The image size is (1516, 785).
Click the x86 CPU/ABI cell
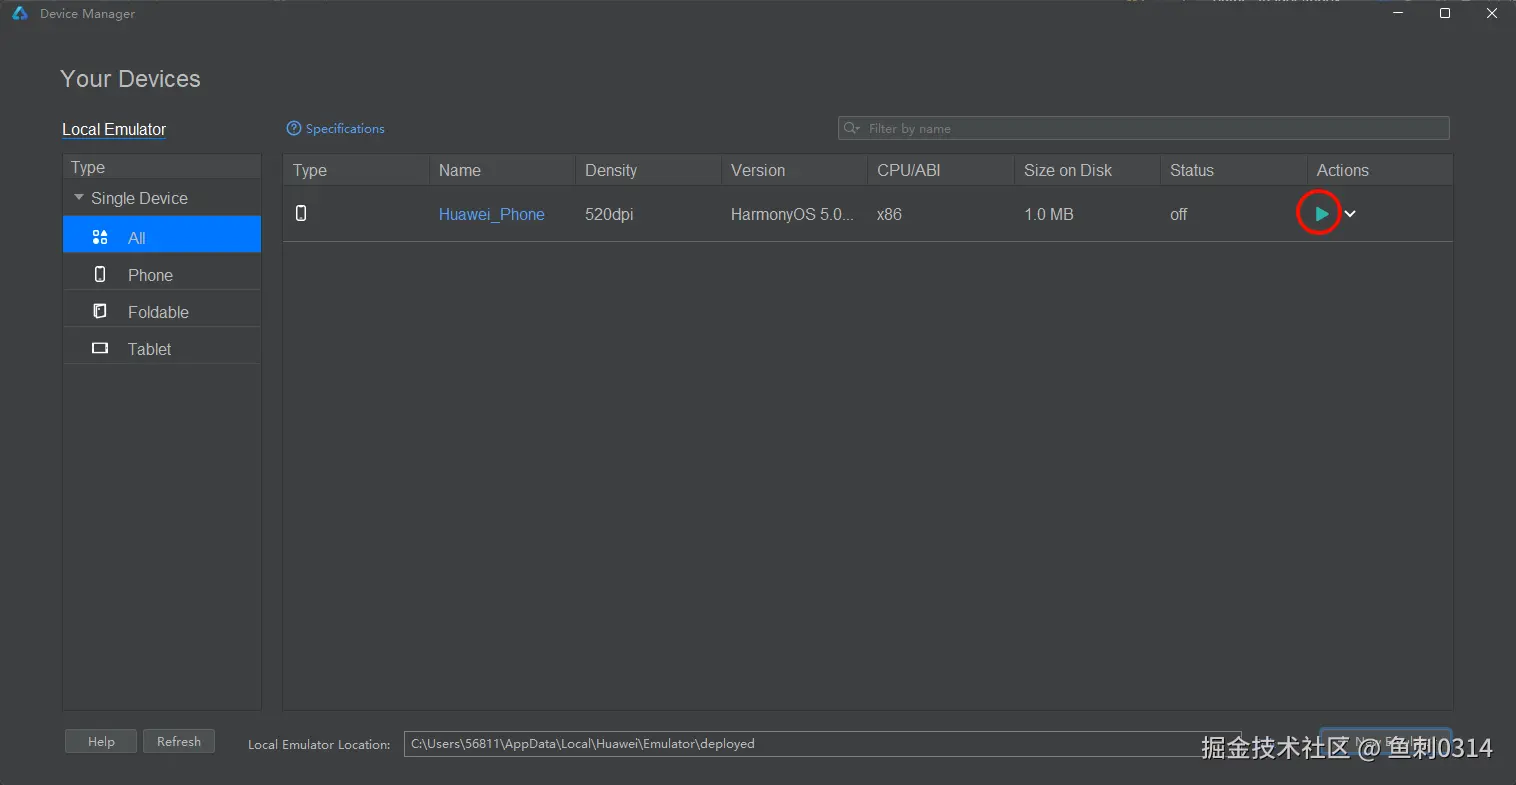tap(889, 214)
